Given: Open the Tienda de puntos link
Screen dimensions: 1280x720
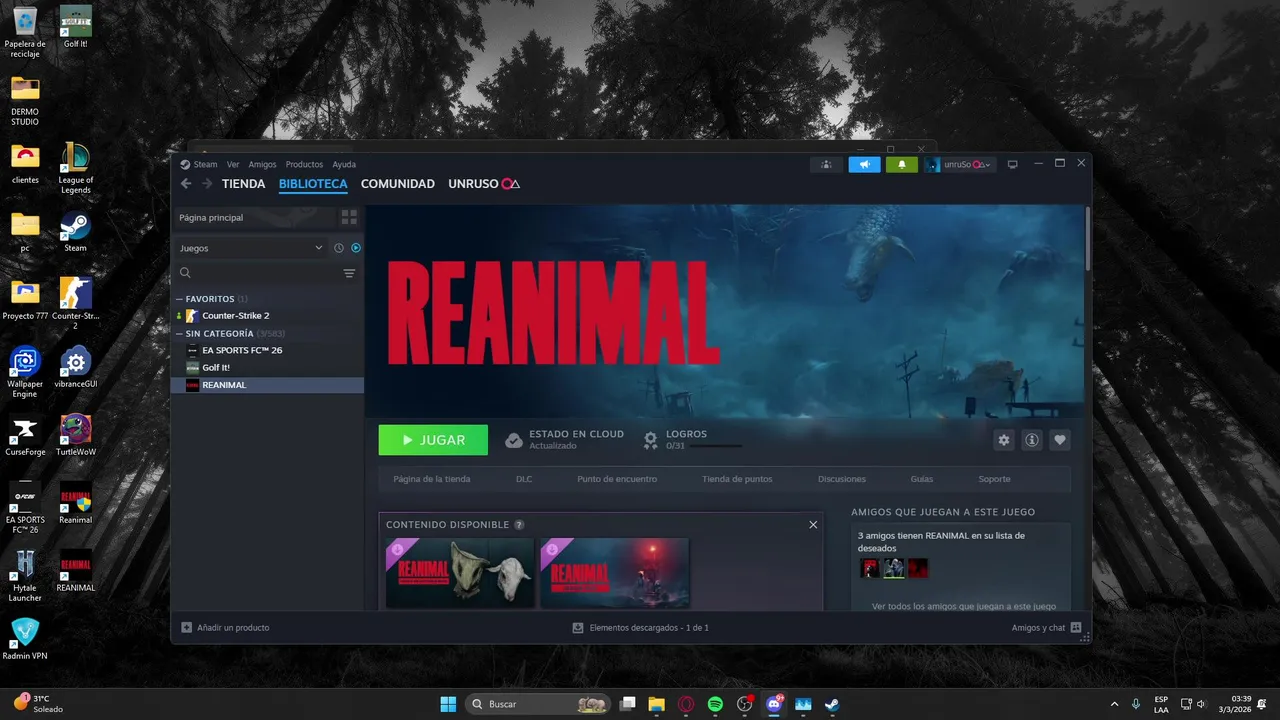Looking at the screenshot, I should coord(737,479).
